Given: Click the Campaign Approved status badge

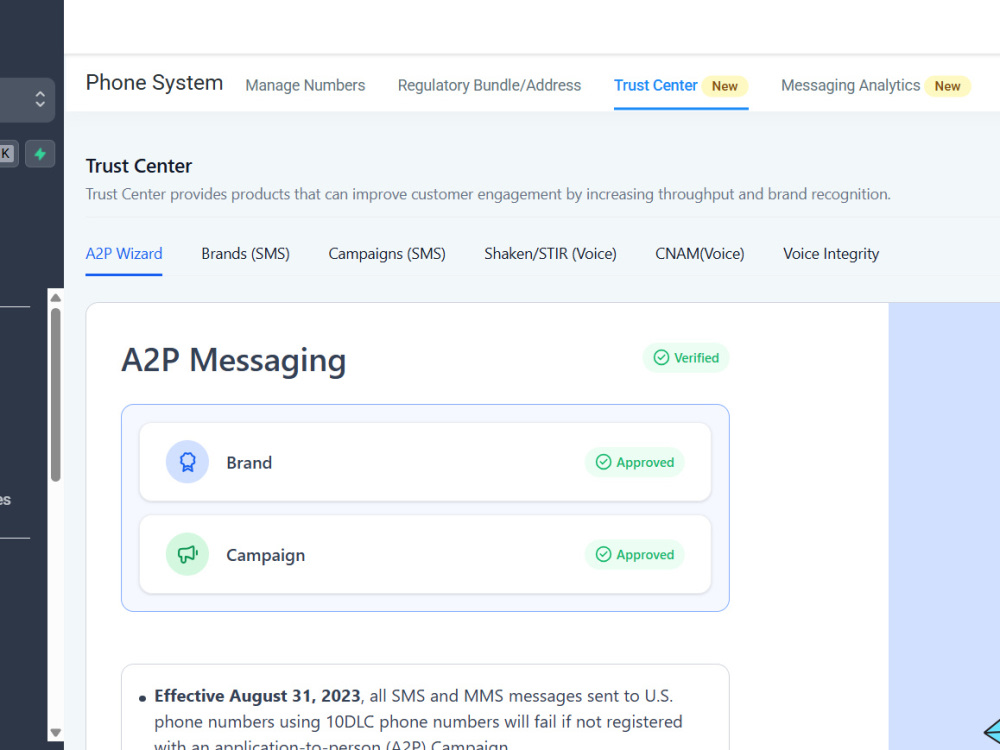Looking at the screenshot, I should click(635, 554).
